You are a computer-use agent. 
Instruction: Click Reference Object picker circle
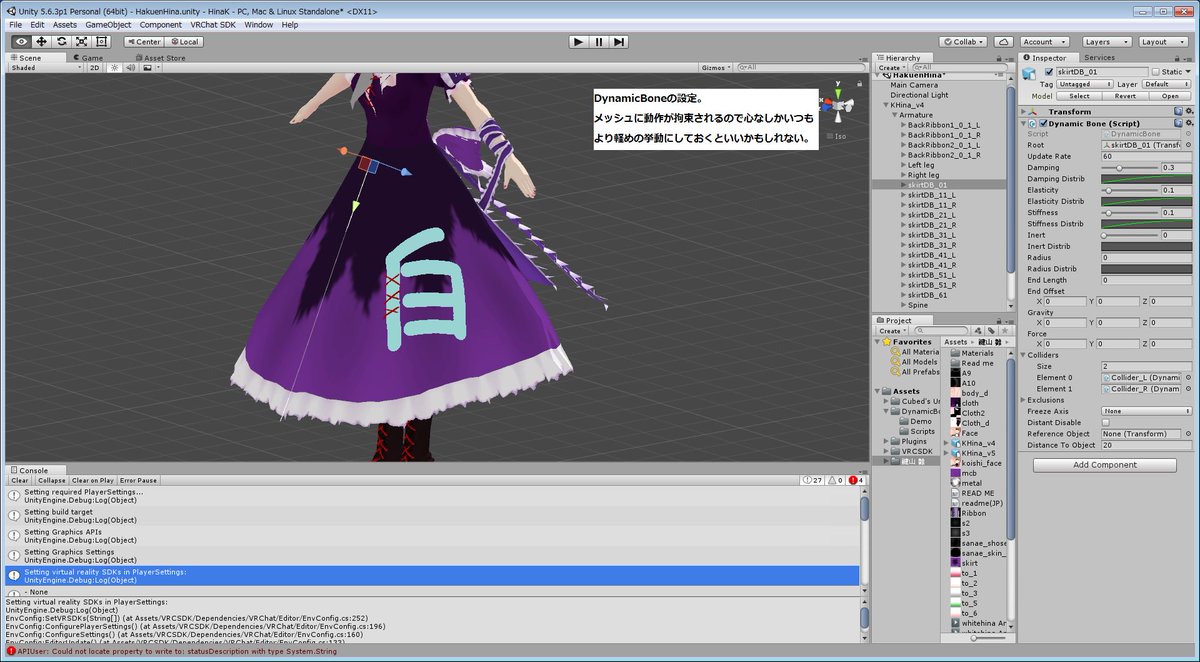pyautogui.click(x=1188, y=434)
